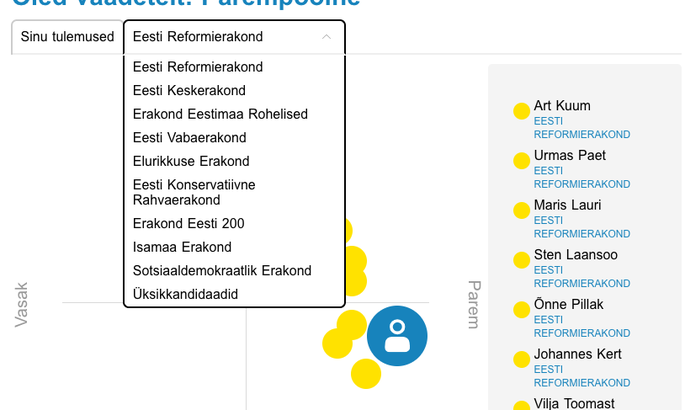Click the yellow dot beside Urmas Paet
Image resolution: width=685 pixels, height=410 pixels.
[521, 161]
